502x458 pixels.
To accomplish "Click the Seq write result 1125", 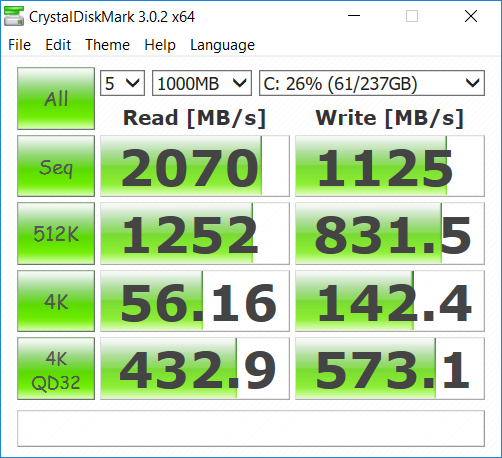I will click(390, 166).
